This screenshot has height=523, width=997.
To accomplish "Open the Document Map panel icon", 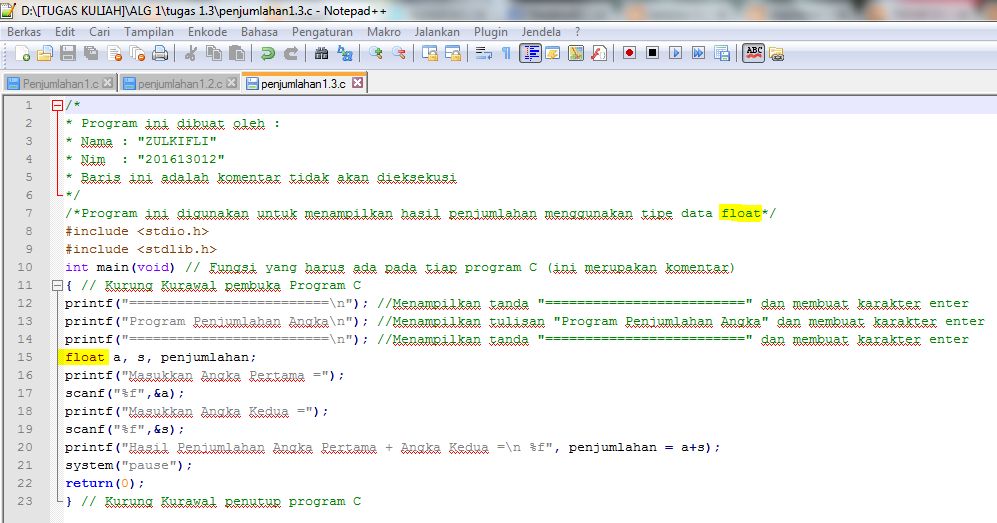I will pos(576,53).
